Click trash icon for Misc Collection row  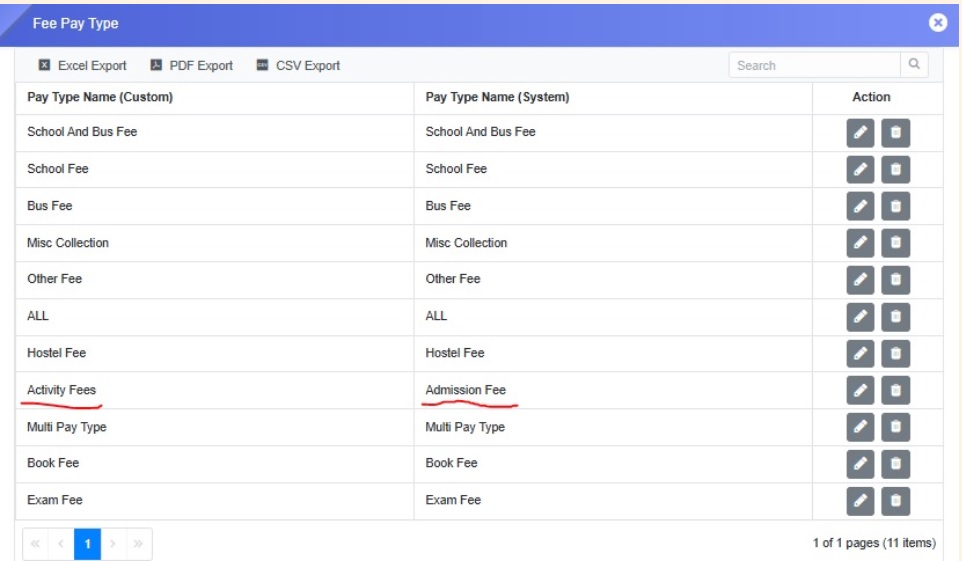tap(895, 243)
